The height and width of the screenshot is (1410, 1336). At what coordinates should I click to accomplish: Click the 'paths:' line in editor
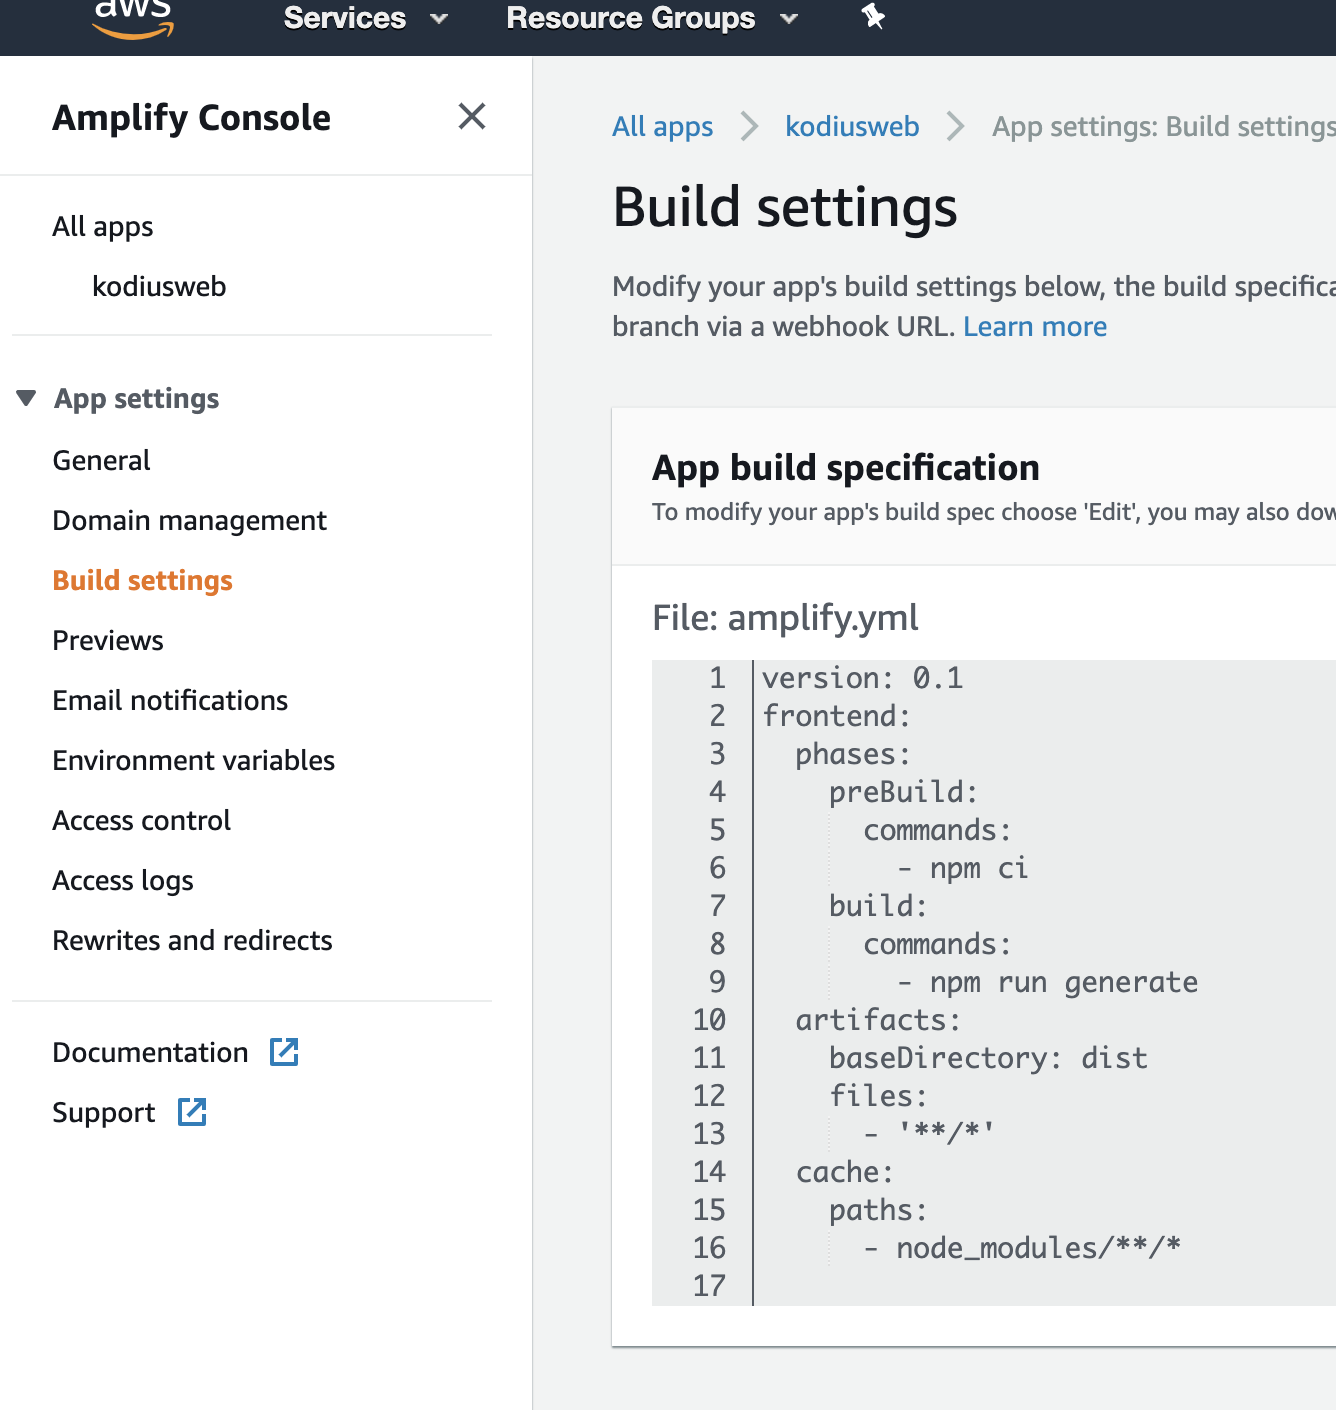[x=878, y=1211]
